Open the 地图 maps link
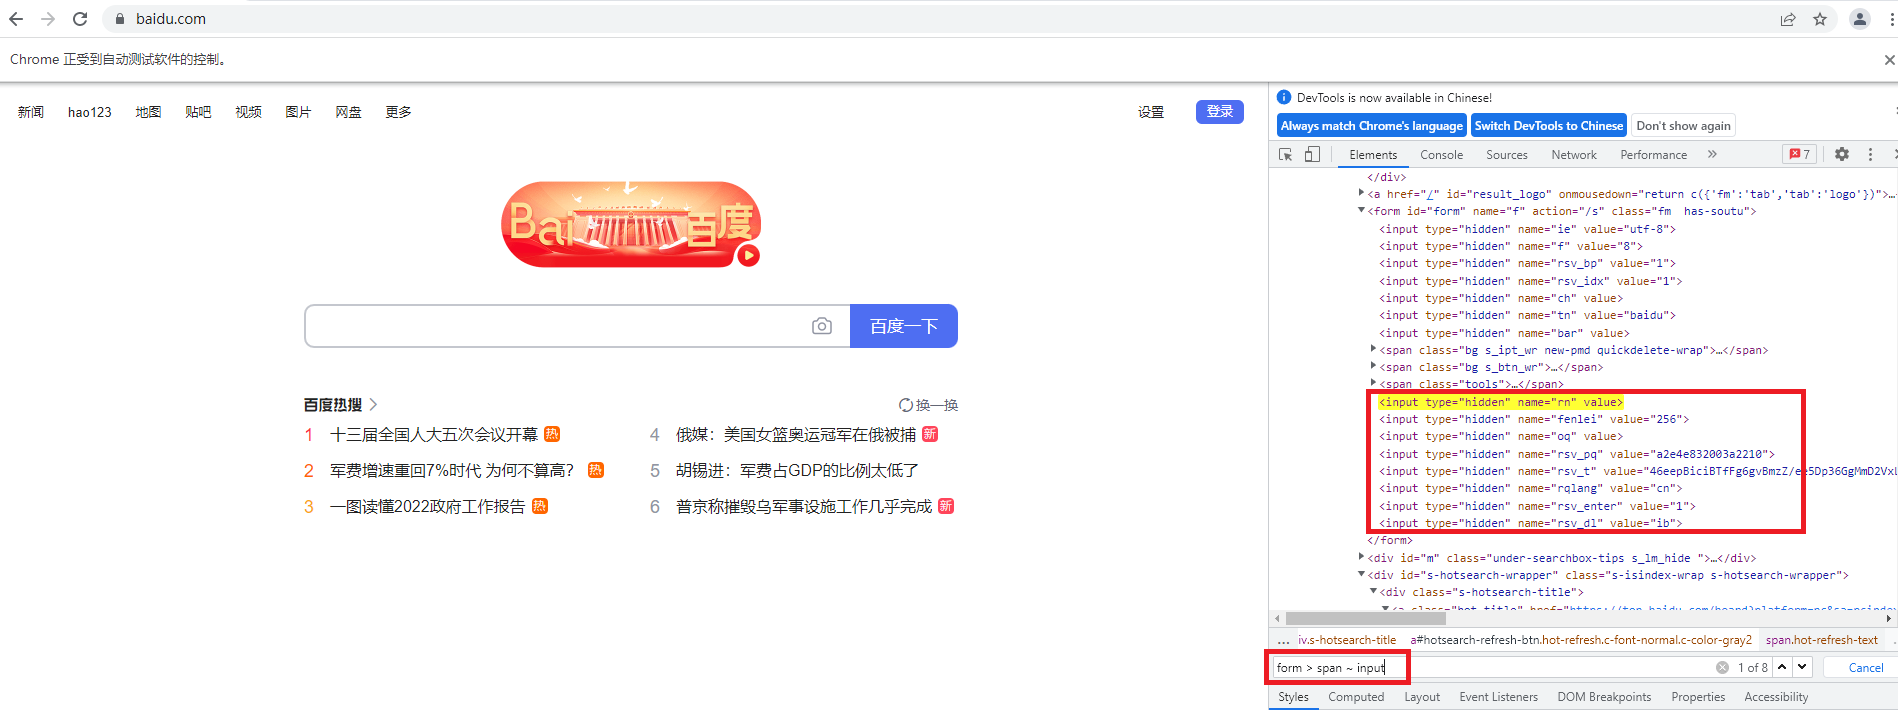The height and width of the screenshot is (710, 1899). [x=148, y=112]
